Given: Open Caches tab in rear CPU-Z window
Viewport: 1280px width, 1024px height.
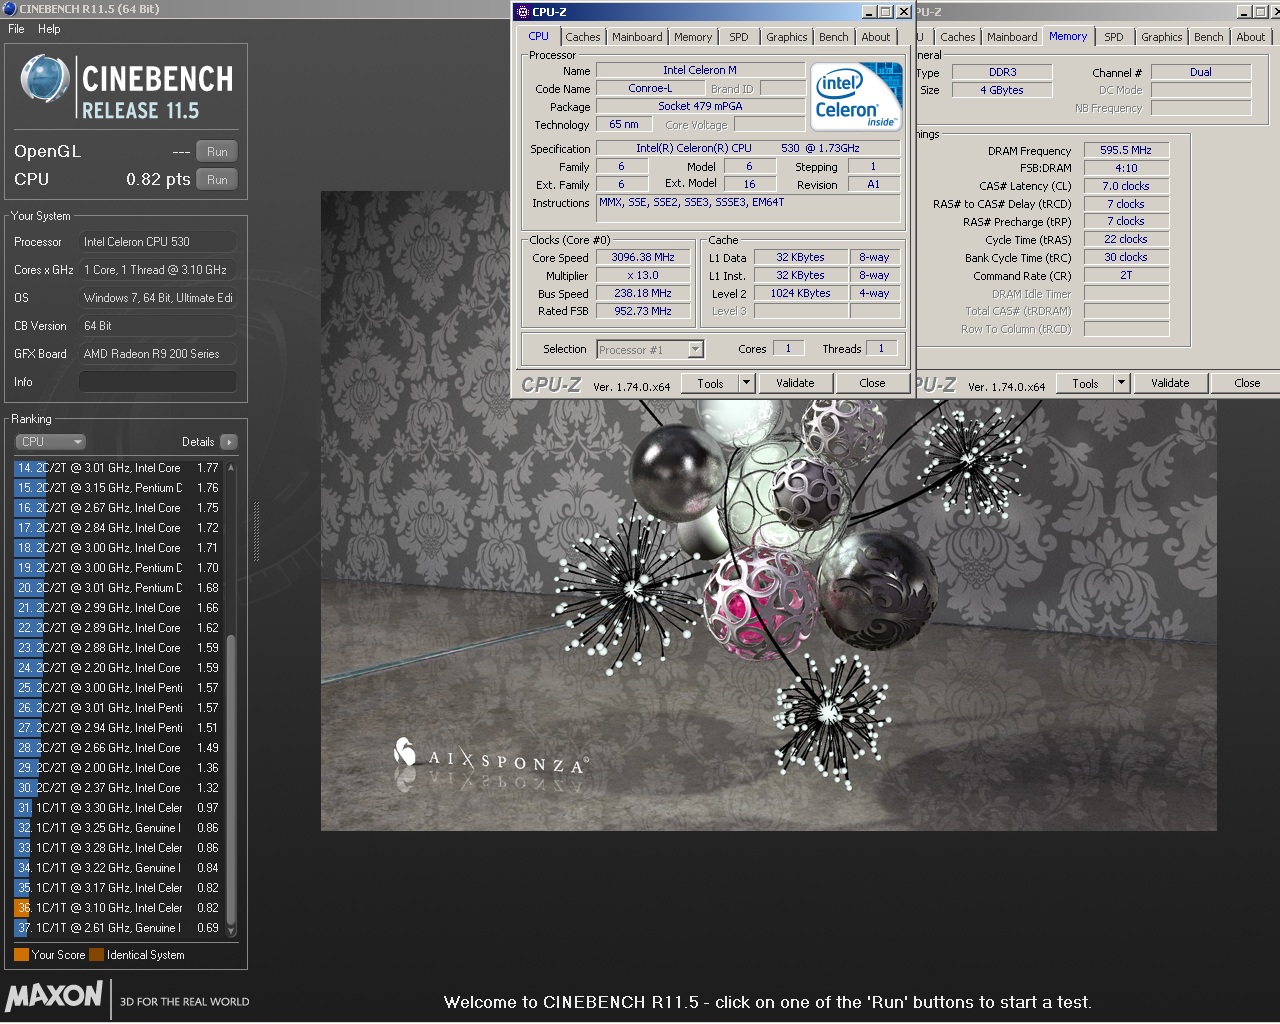Looking at the screenshot, I should [x=958, y=37].
